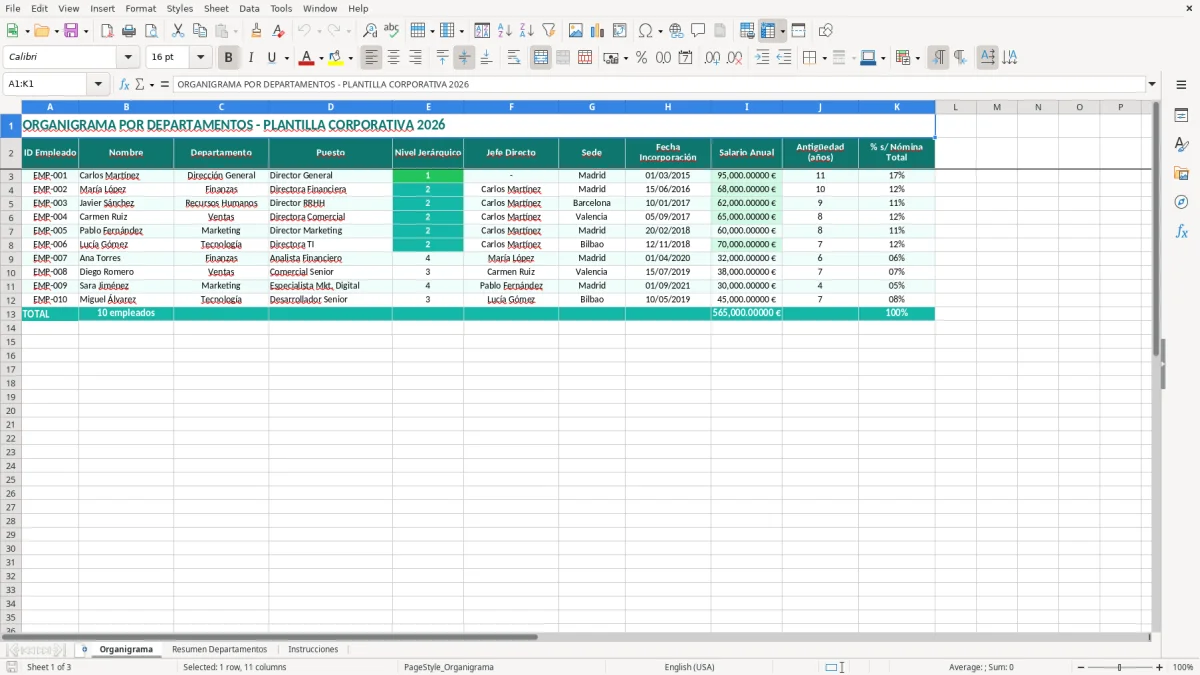This screenshot has height=675, width=1200.
Task: Select column H header
Action: coord(668,106)
